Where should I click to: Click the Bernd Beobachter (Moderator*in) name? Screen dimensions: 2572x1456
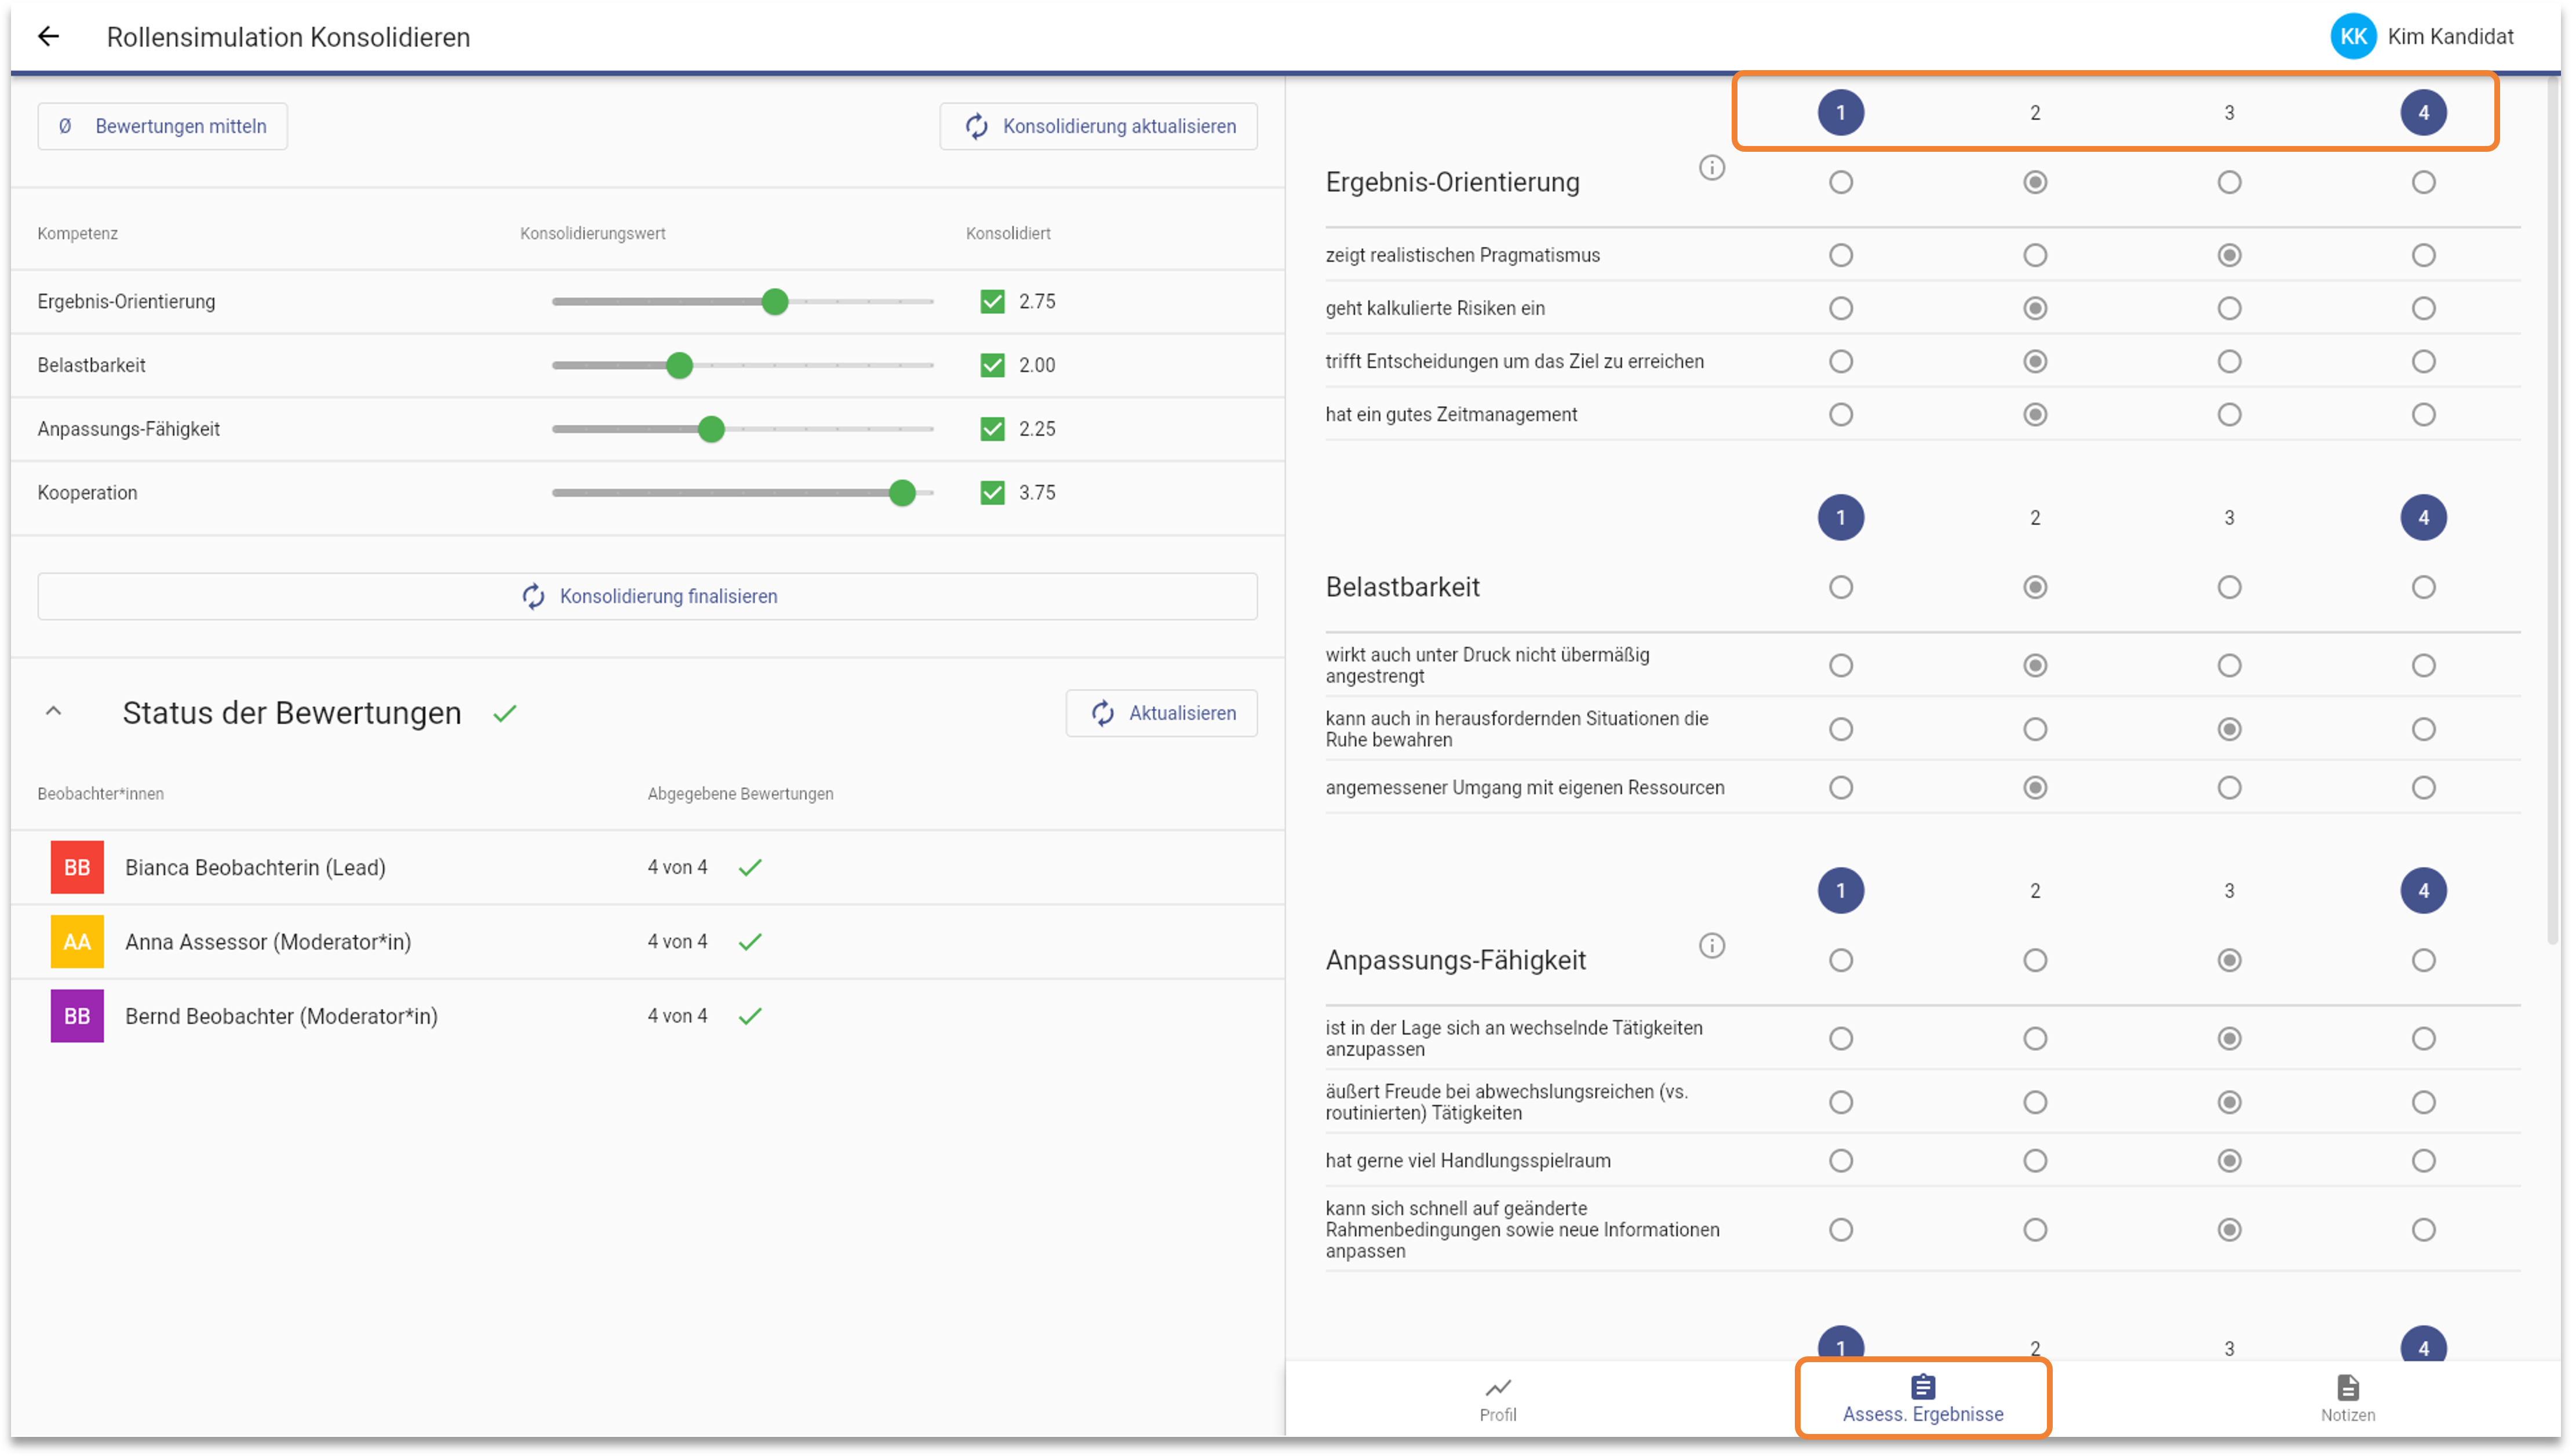tap(281, 1016)
